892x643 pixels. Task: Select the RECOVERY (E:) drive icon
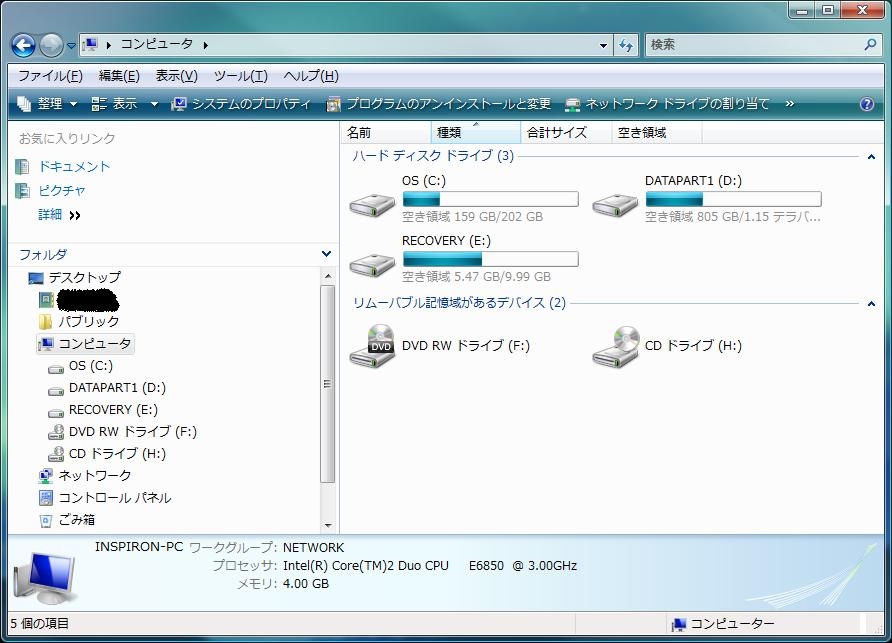coord(372,264)
